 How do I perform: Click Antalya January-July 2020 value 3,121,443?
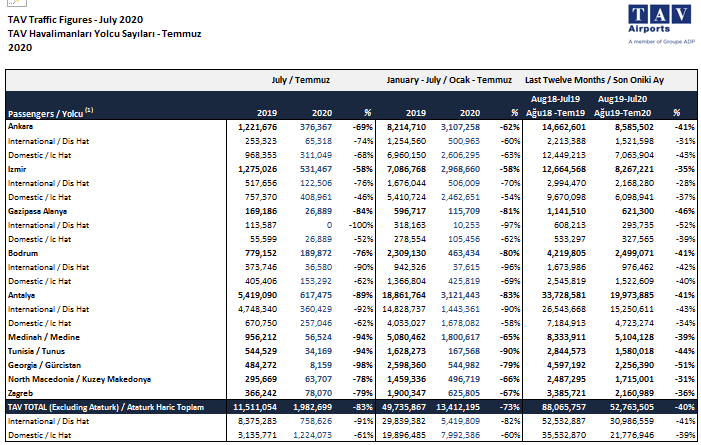pos(460,295)
